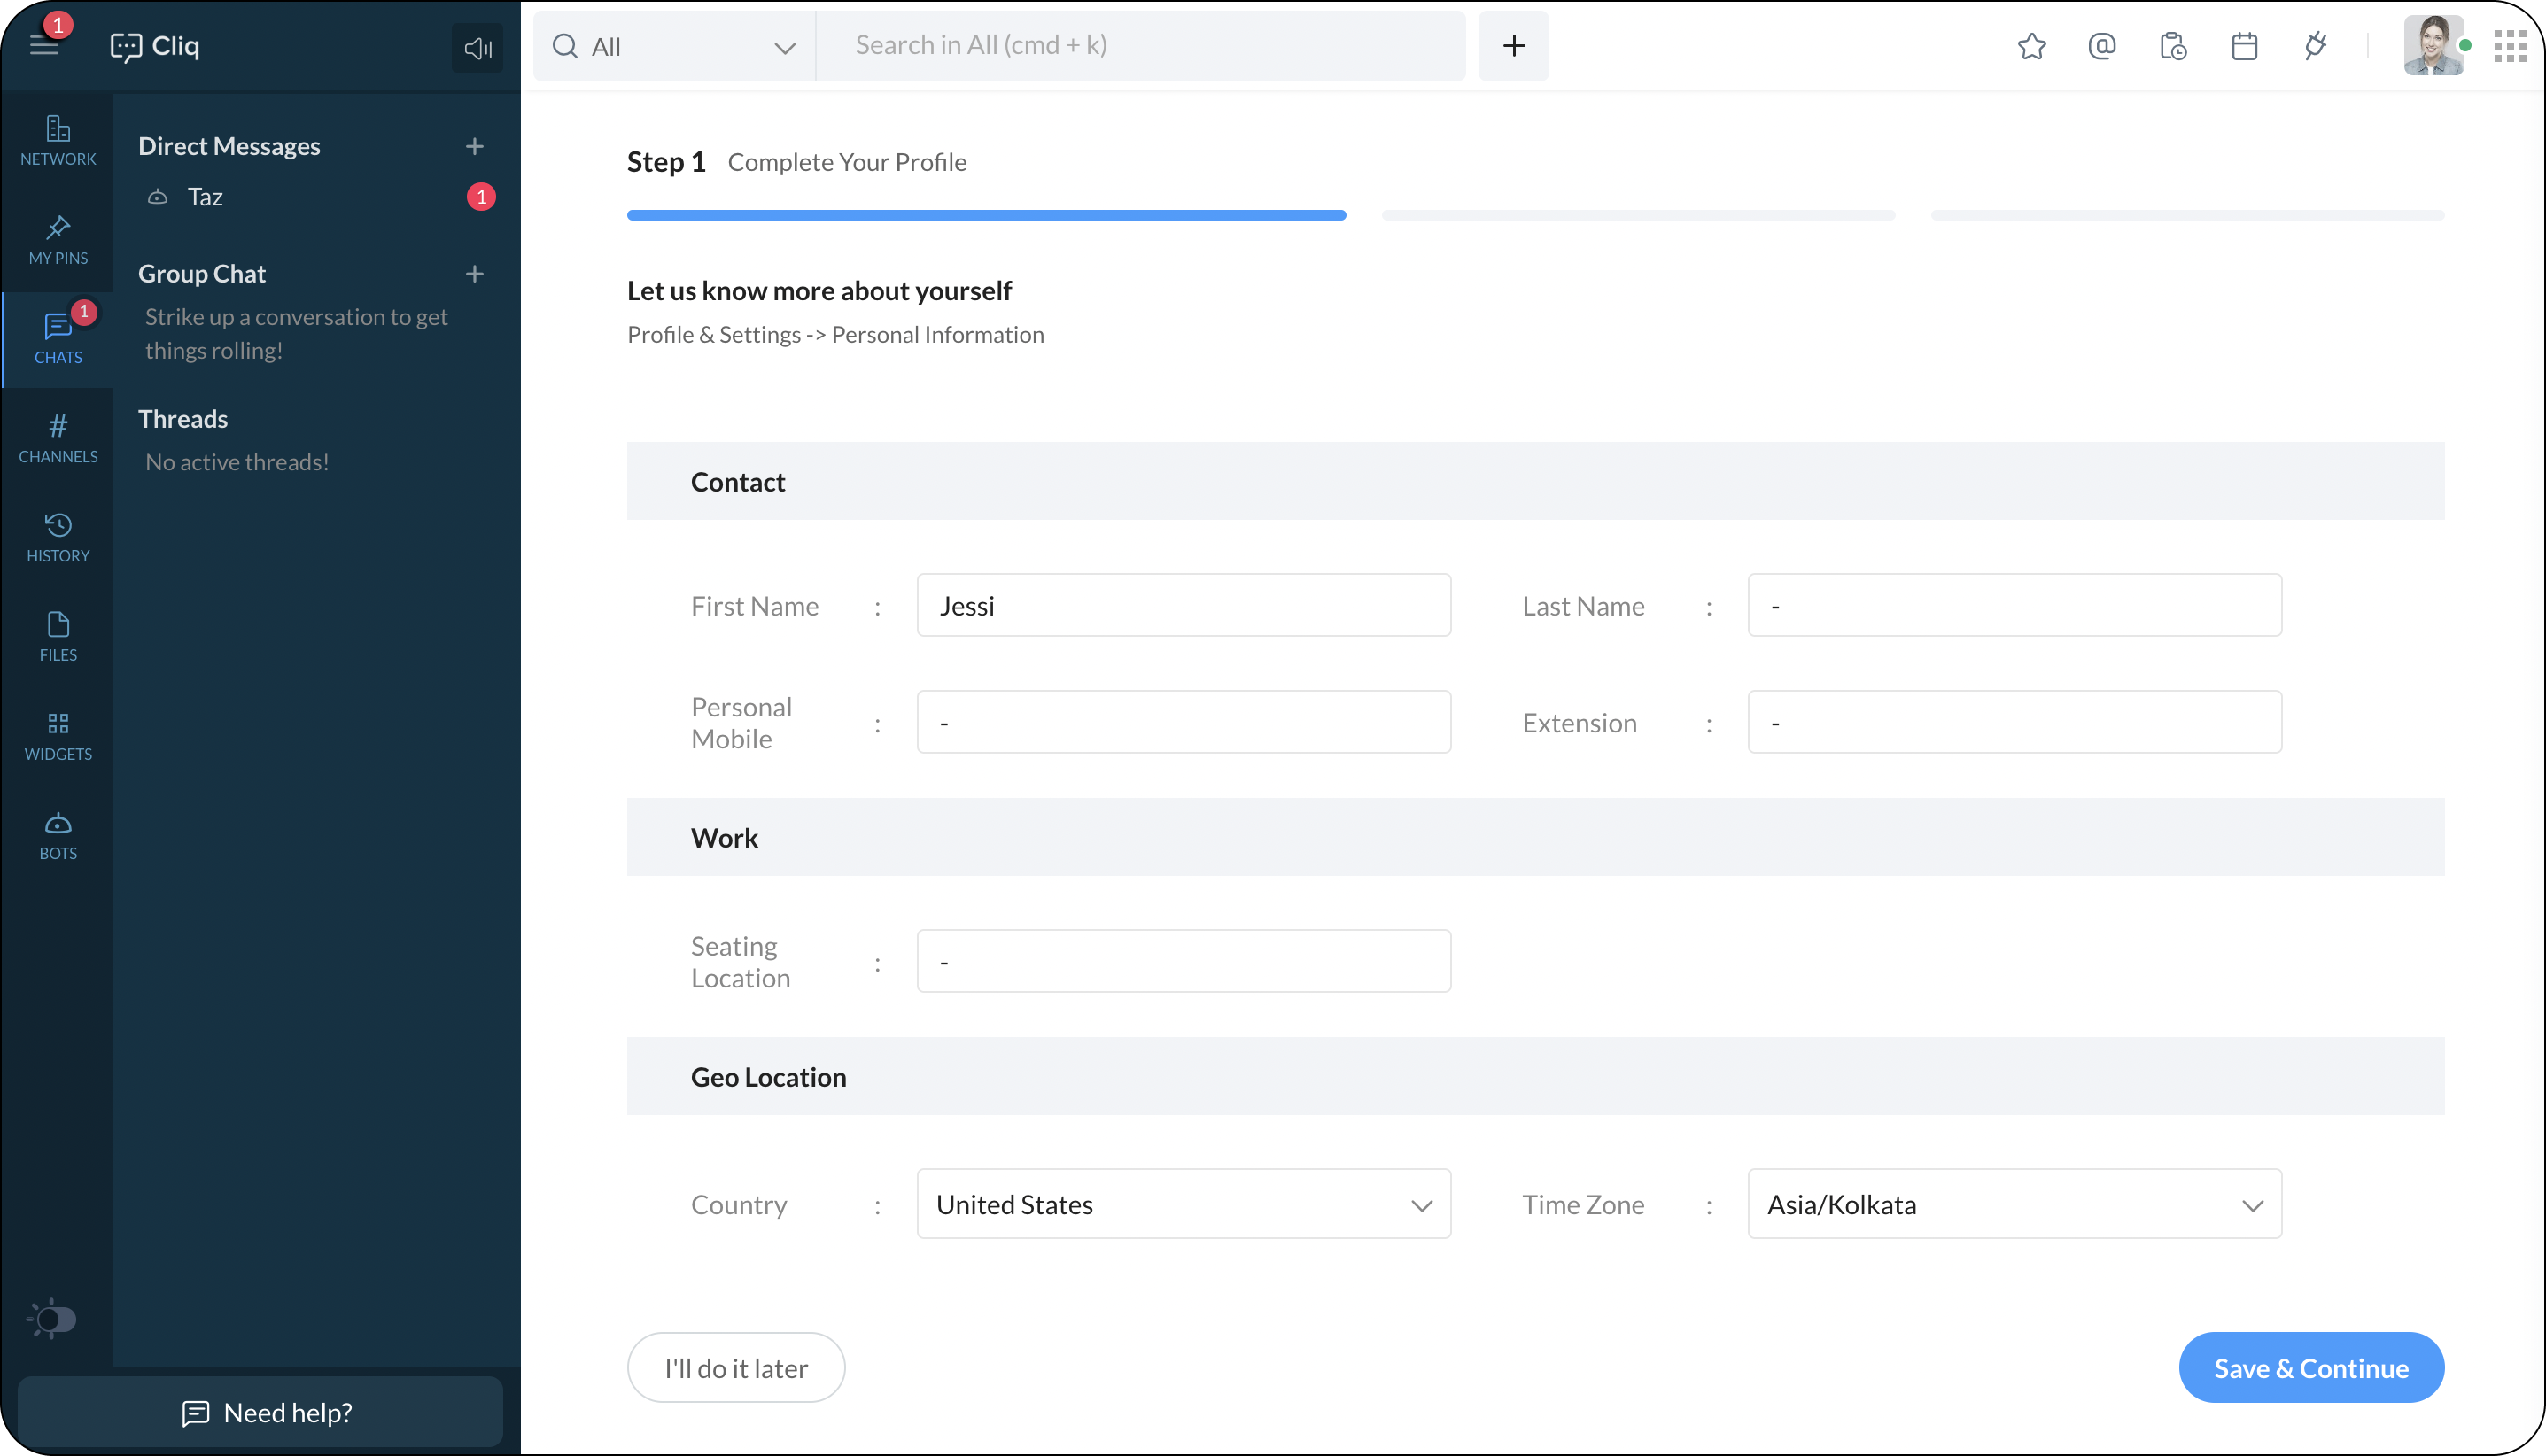Click the Save & Continue button
Screen dimensions: 2546x1456
click(2311, 1367)
